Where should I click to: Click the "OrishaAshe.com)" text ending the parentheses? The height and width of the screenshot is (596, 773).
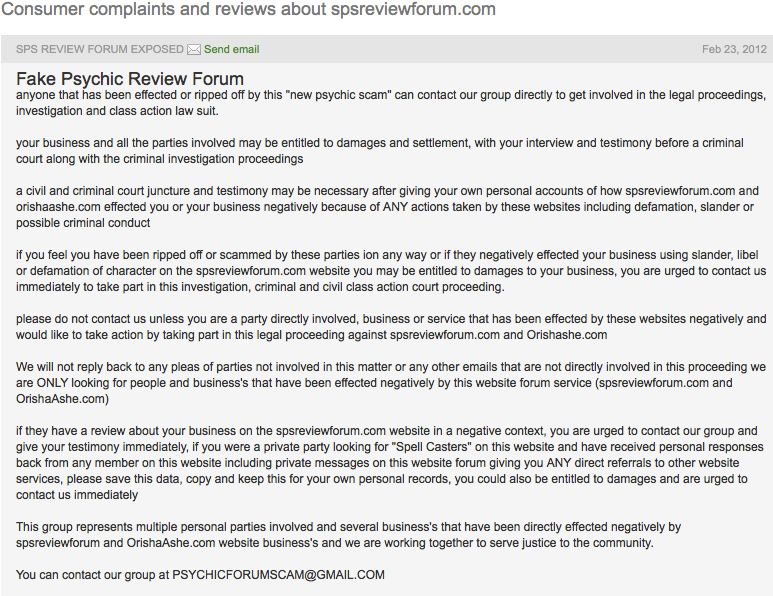point(62,399)
